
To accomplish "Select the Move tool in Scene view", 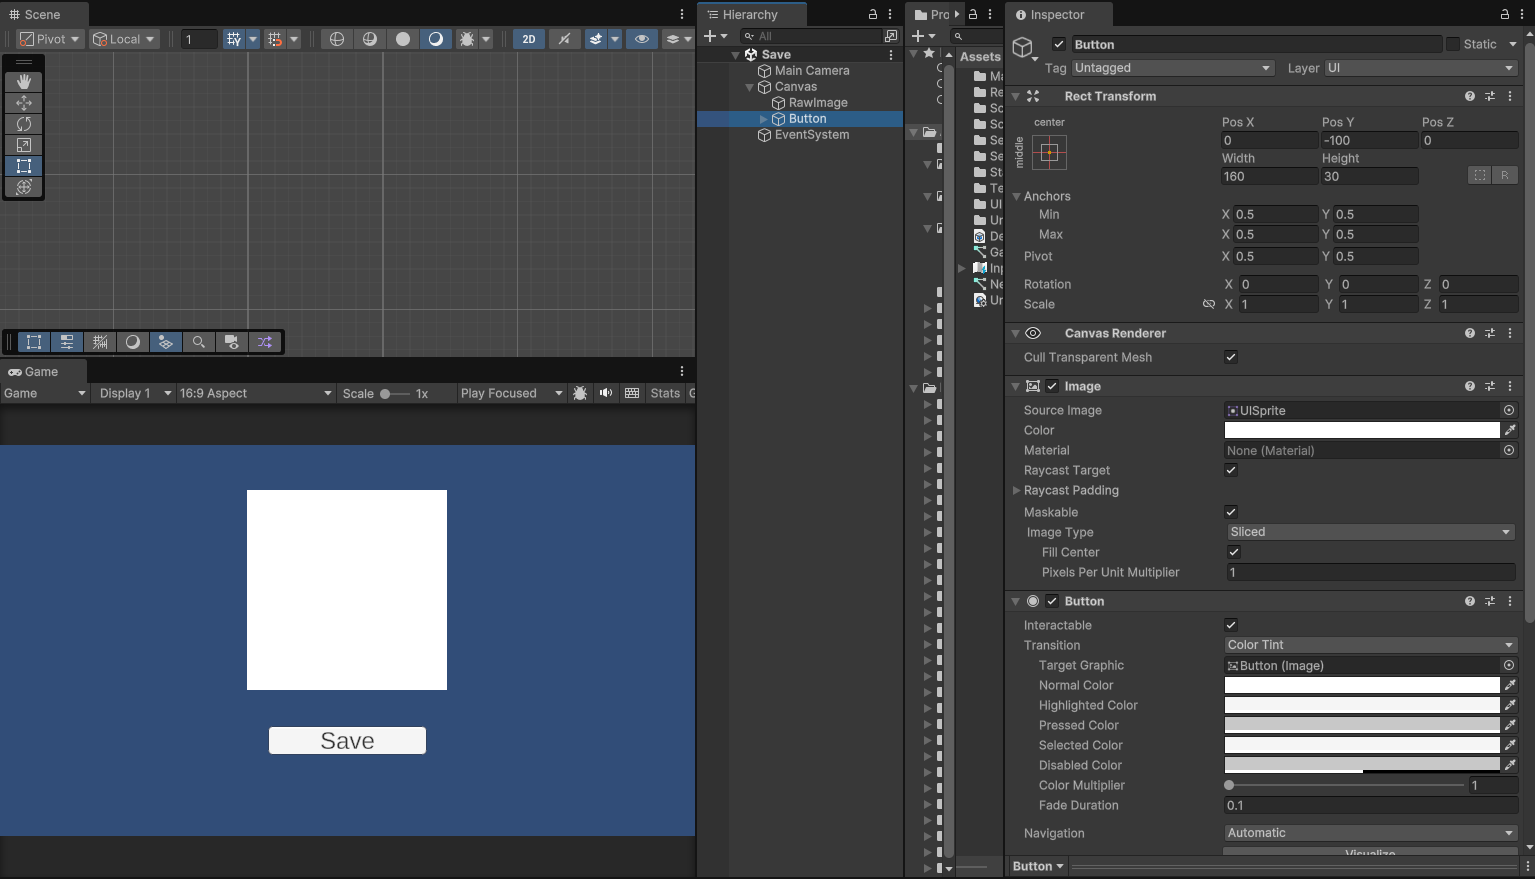I will (24, 103).
